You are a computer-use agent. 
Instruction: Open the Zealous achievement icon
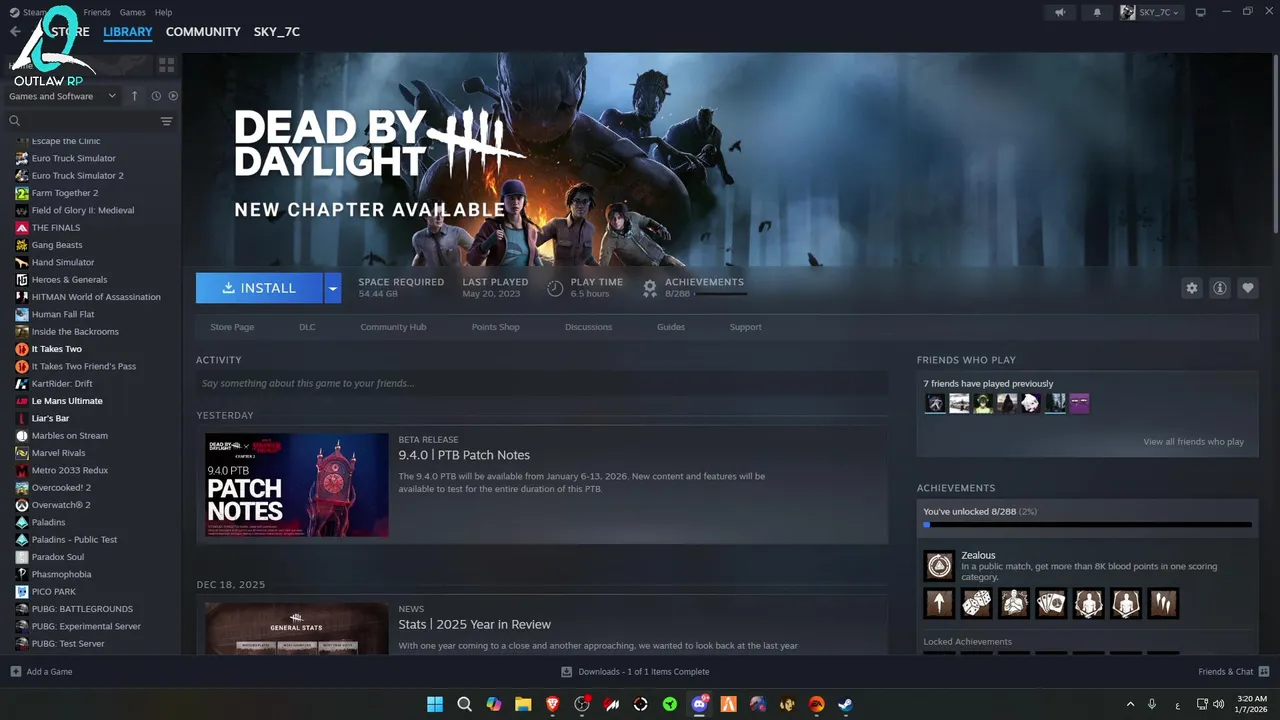[939, 566]
